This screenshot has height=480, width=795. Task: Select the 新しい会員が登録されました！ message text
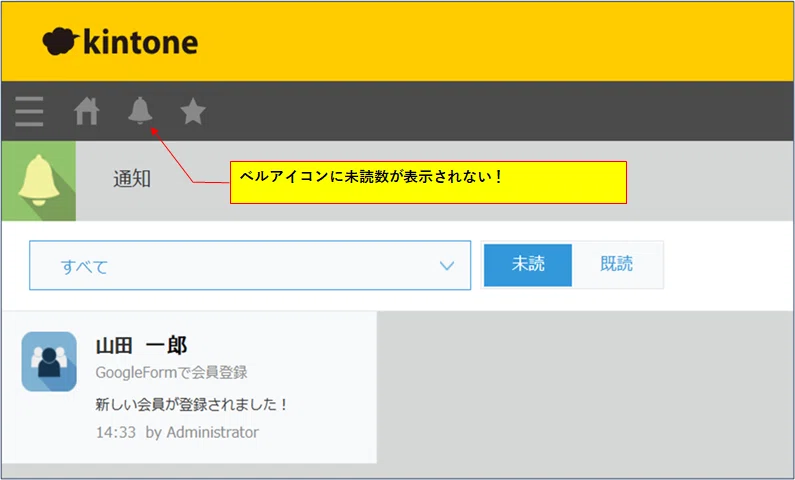tap(192, 405)
